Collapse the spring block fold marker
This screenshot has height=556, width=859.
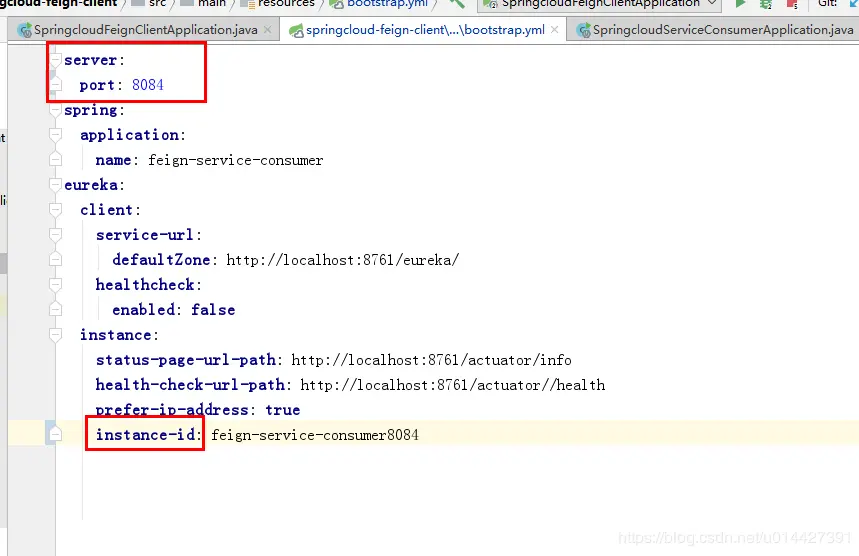pos(55,110)
